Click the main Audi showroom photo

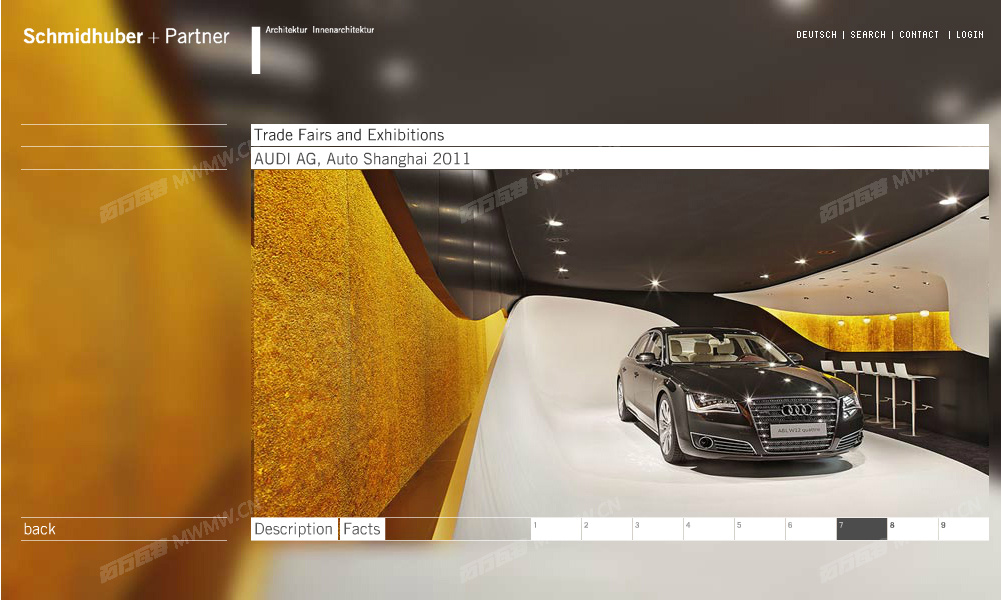coord(620,343)
